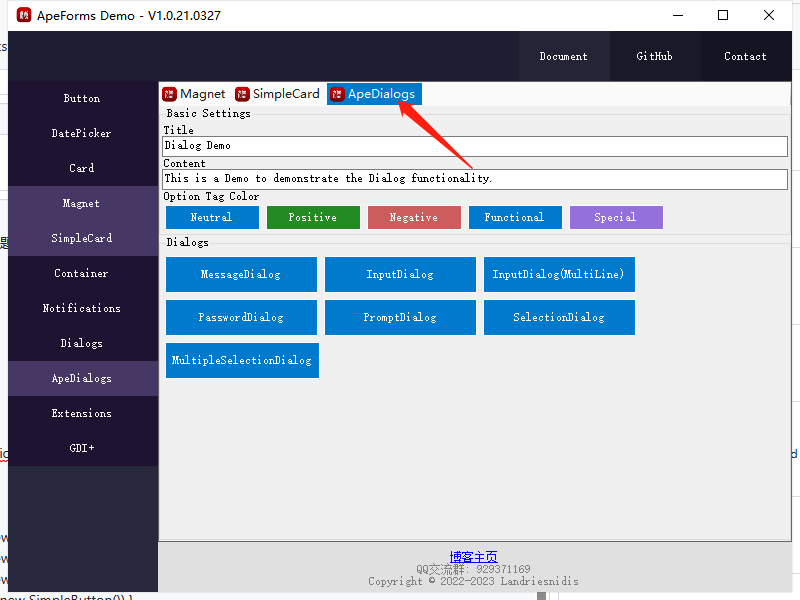800x600 pixels.
Task: Select Extensions in the sidebar
Action: pyautogui.click(x=81, y=413)
